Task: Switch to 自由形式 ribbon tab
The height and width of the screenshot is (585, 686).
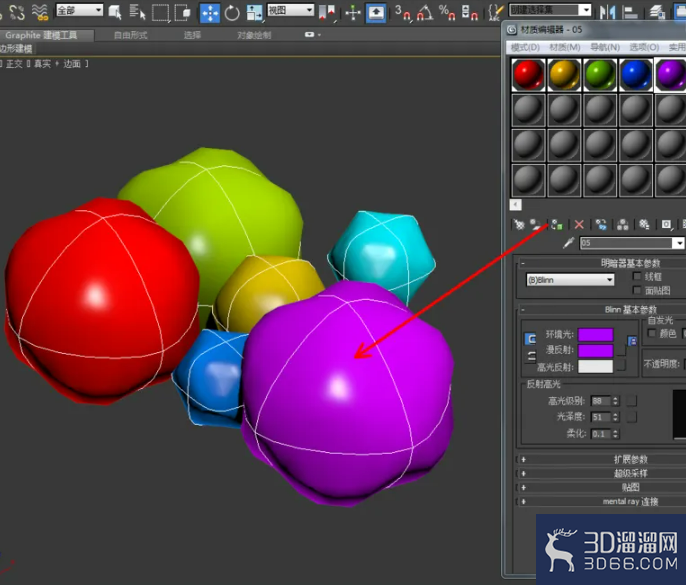Action: 131,35
